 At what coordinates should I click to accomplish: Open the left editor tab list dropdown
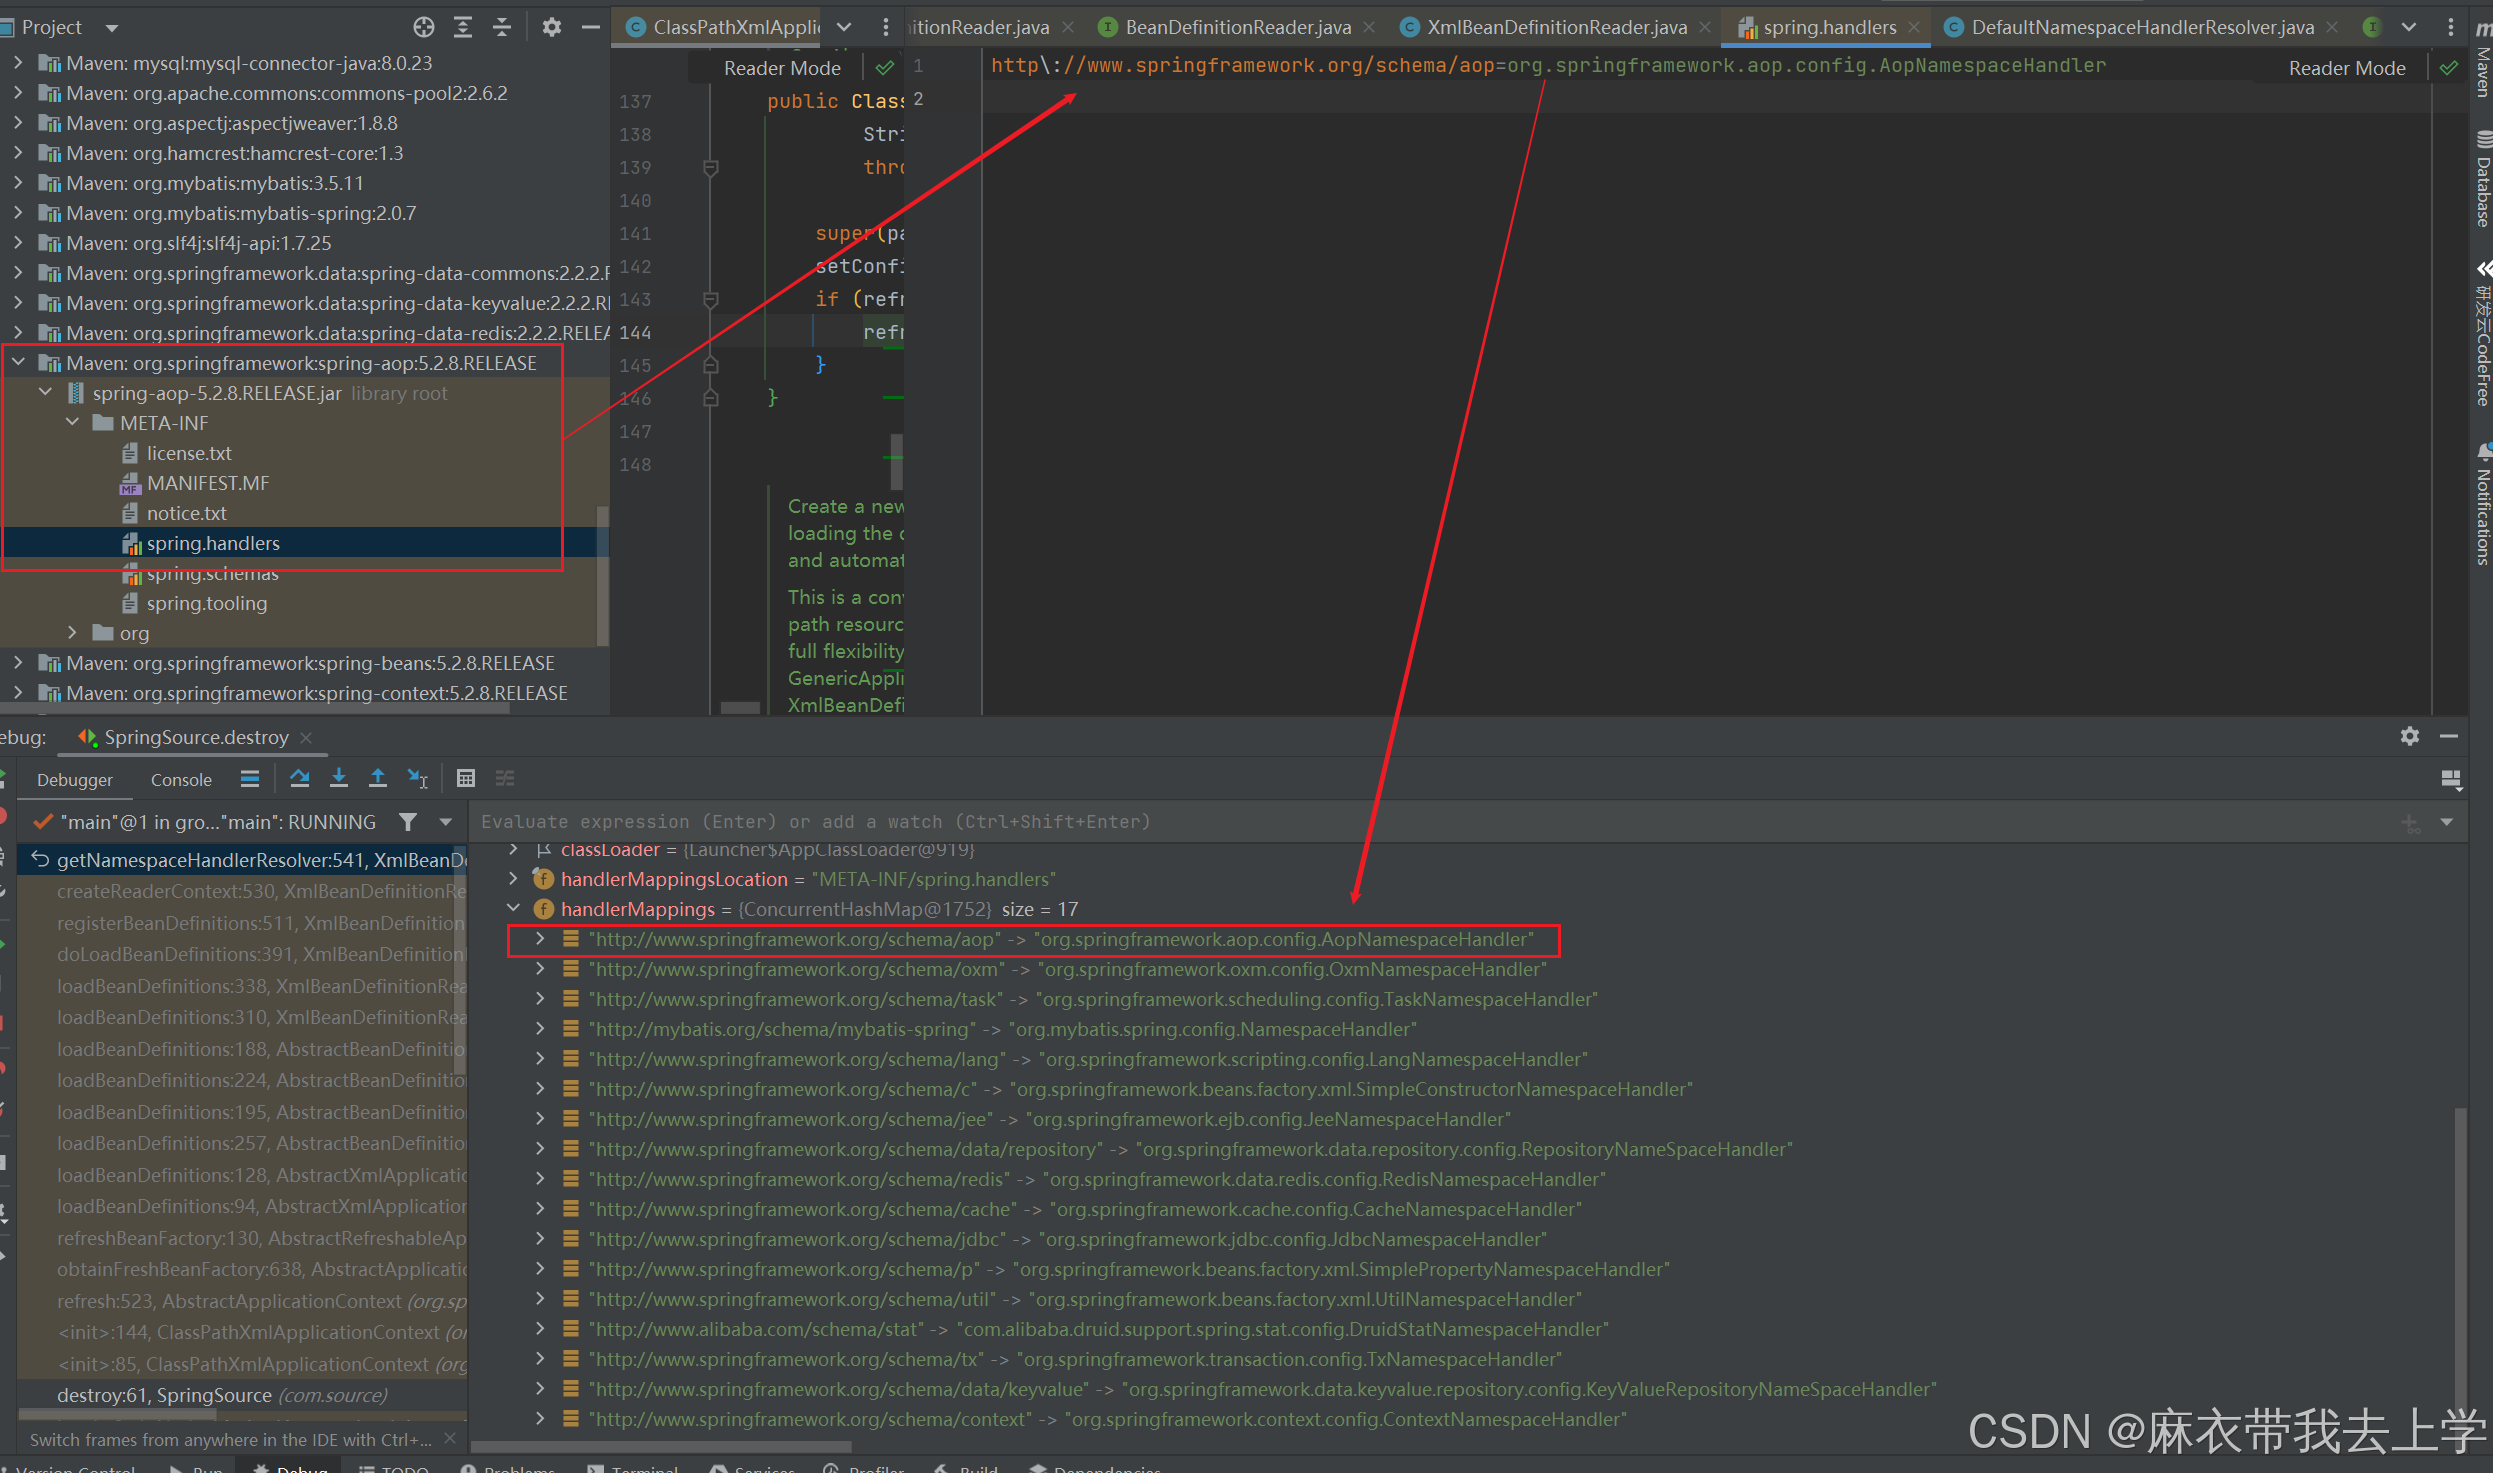tap(844, 28)
